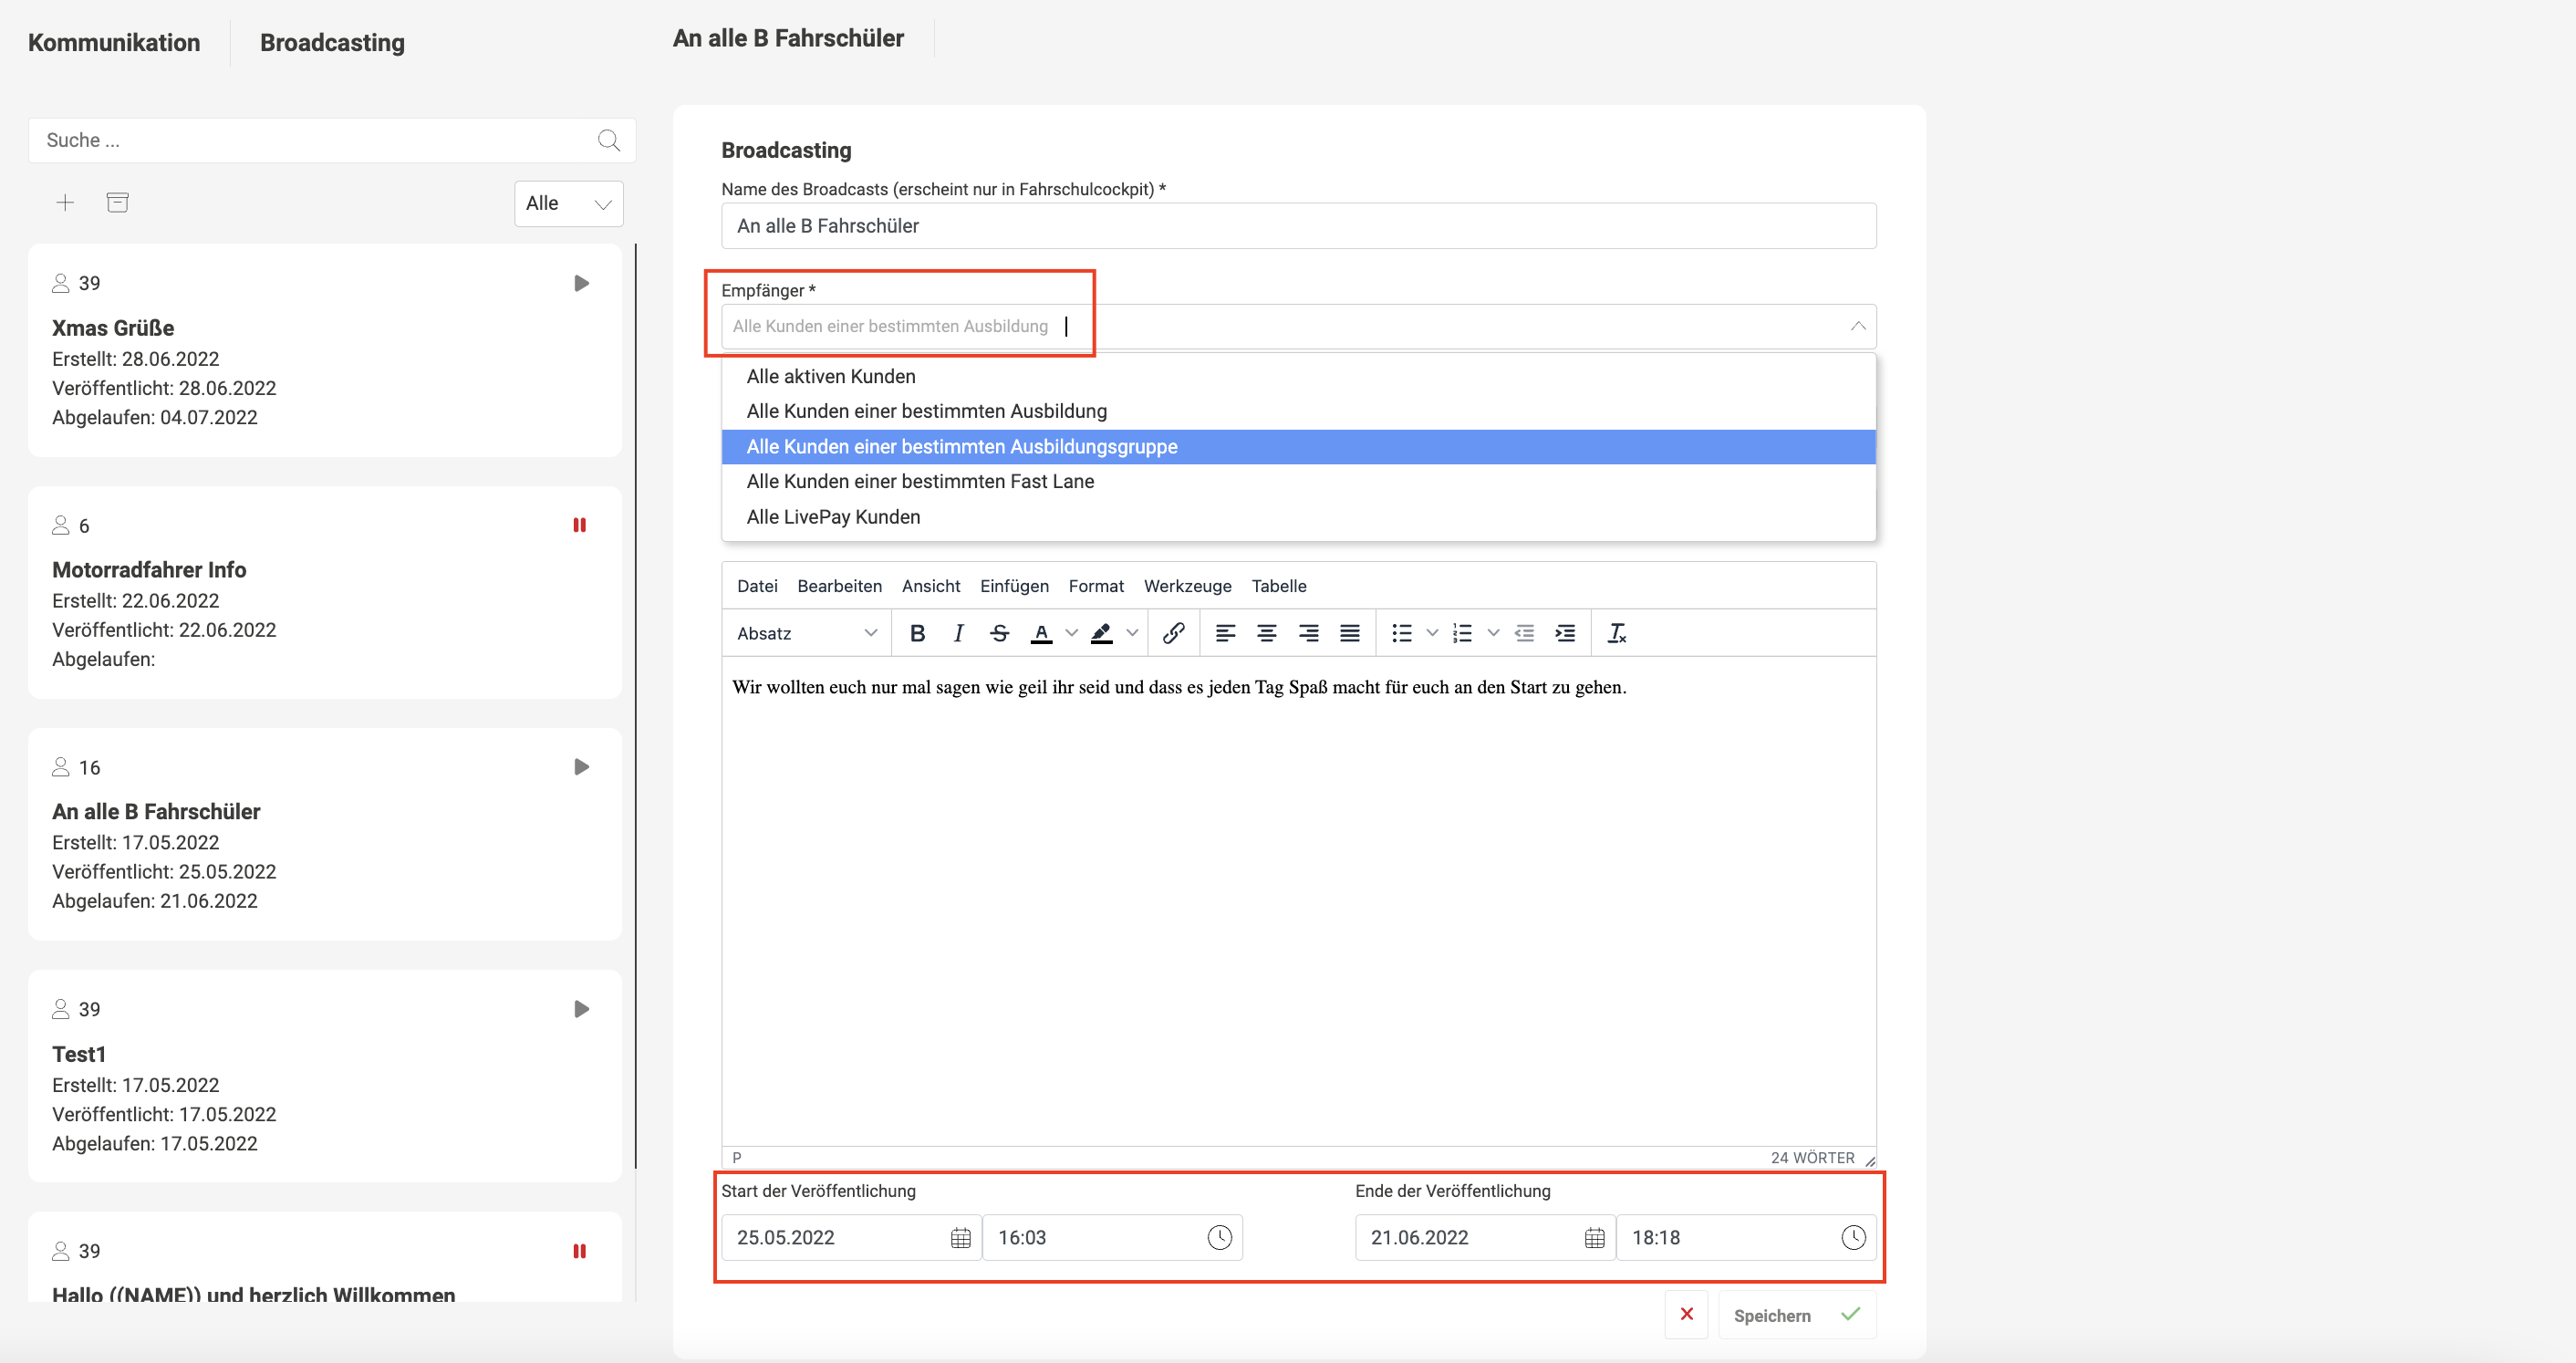
Task: Expand the Absatz paragraph style dropdown
Action: (x=806, y=633)
